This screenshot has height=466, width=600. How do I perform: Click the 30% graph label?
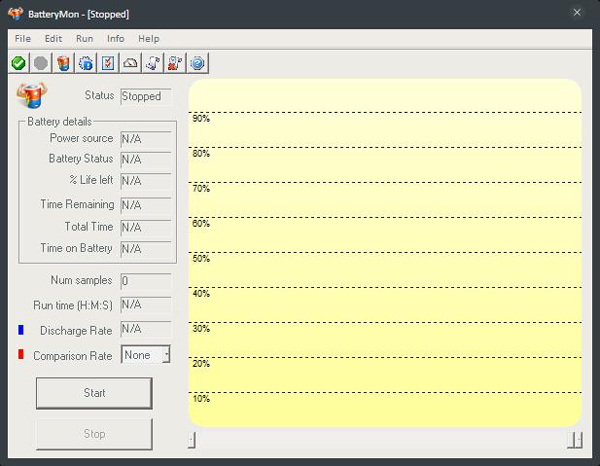(x=201, y=329)
